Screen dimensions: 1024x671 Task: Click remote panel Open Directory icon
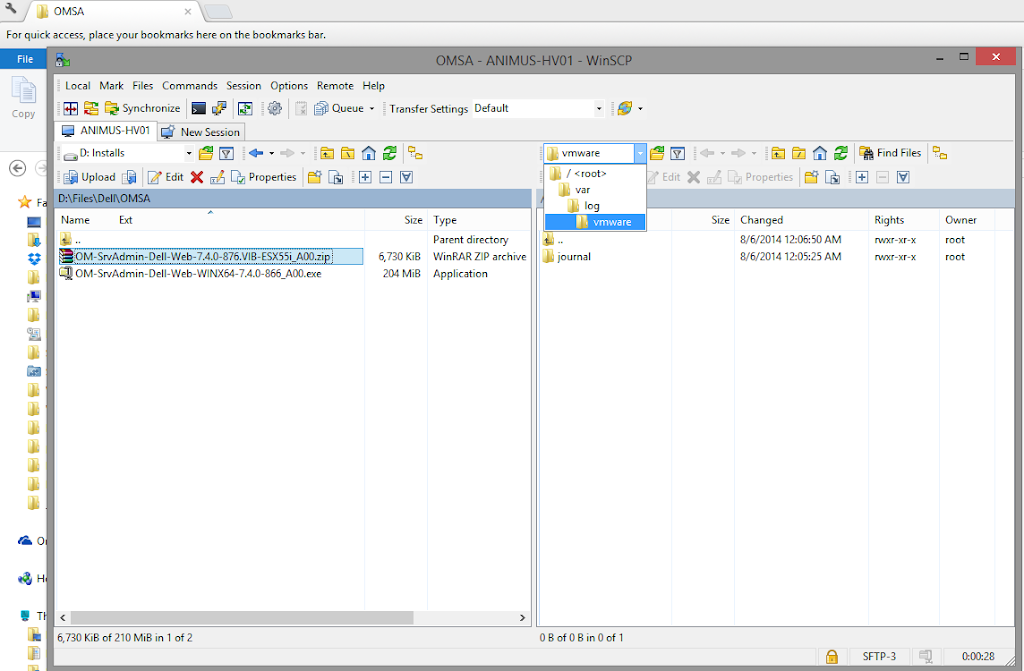(x=658, y=153)
